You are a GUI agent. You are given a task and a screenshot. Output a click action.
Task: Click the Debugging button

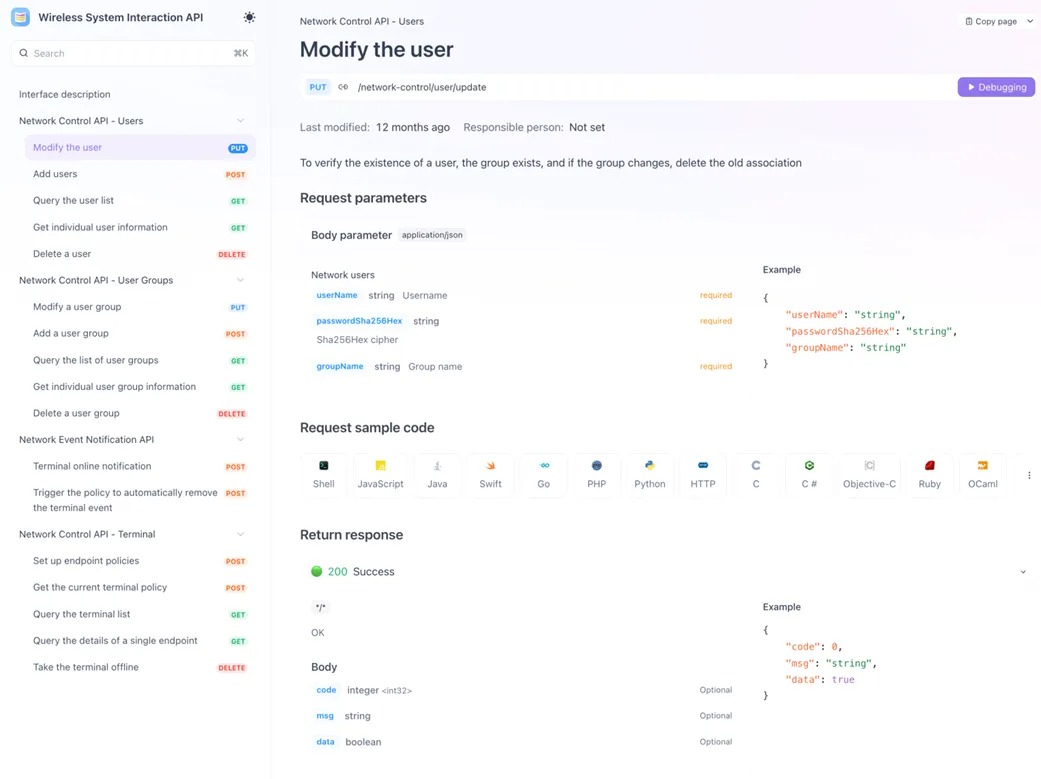995,87
